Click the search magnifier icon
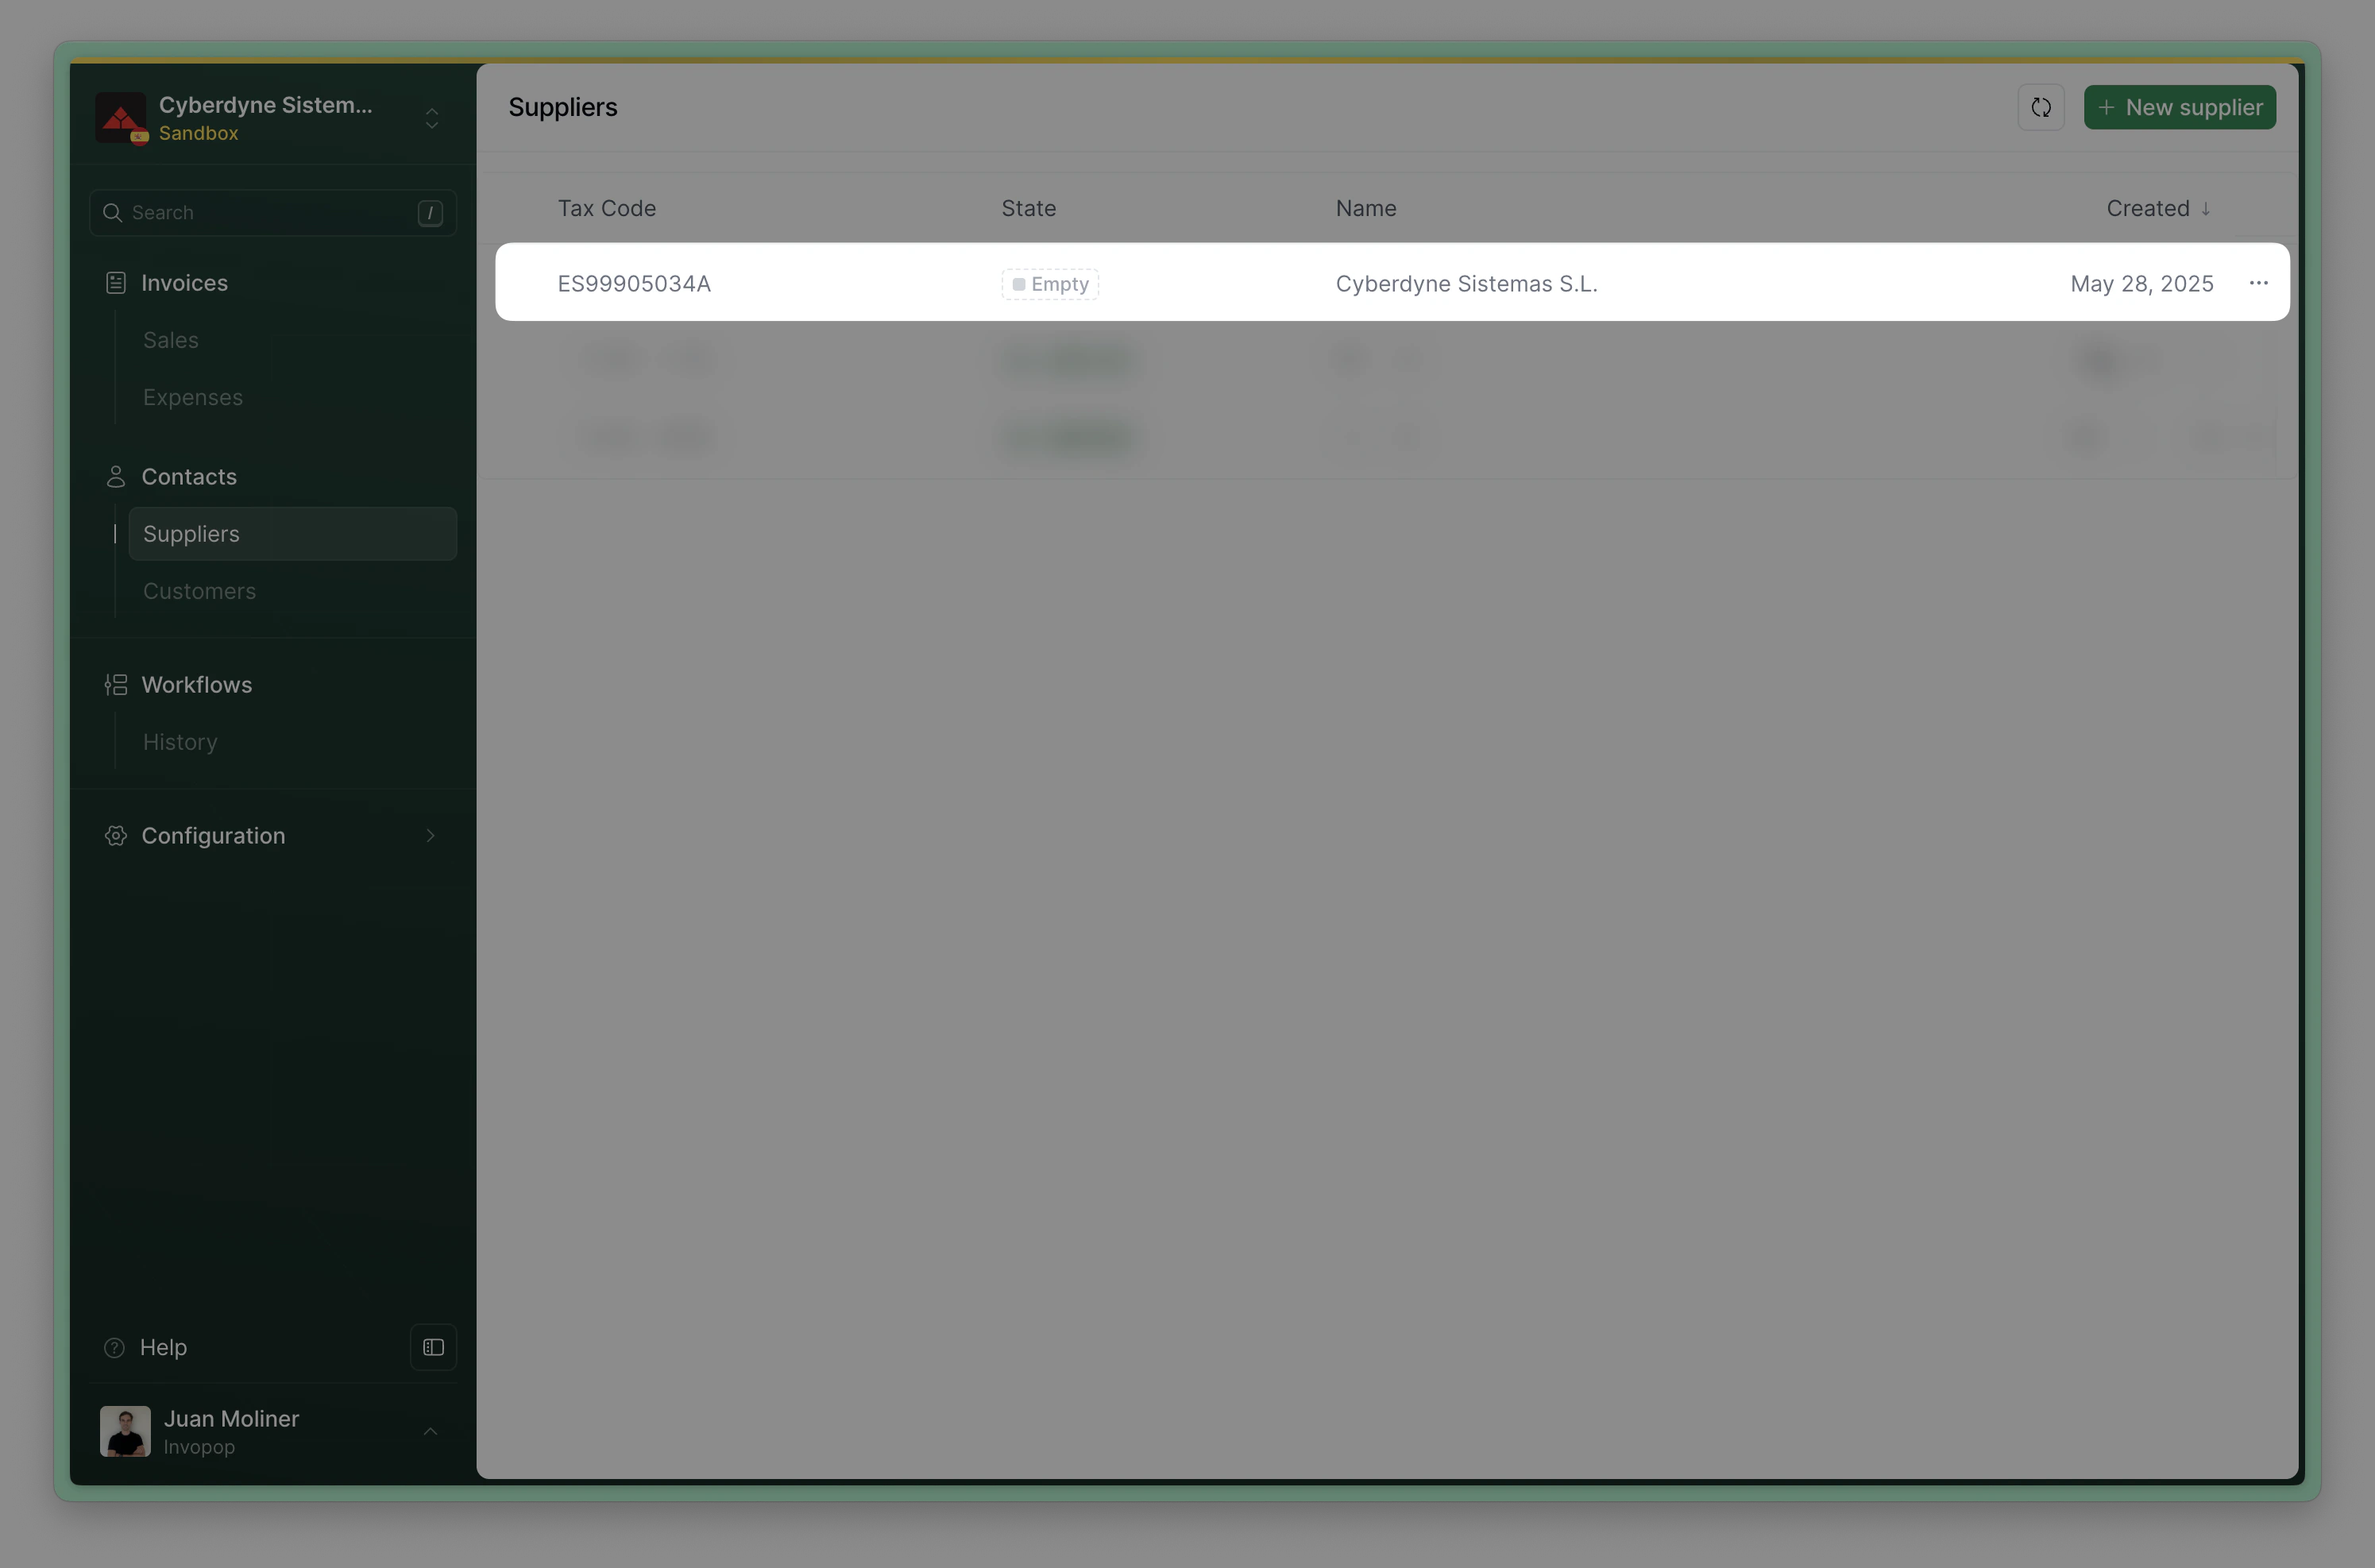 pyautogui.click(x=114, y=213)
